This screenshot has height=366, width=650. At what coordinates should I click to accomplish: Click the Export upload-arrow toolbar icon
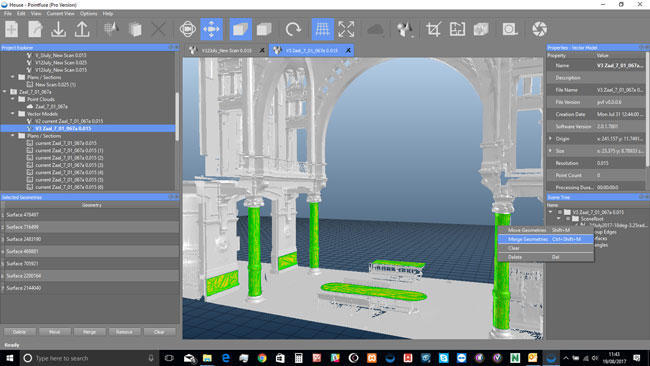coord(82,29)
